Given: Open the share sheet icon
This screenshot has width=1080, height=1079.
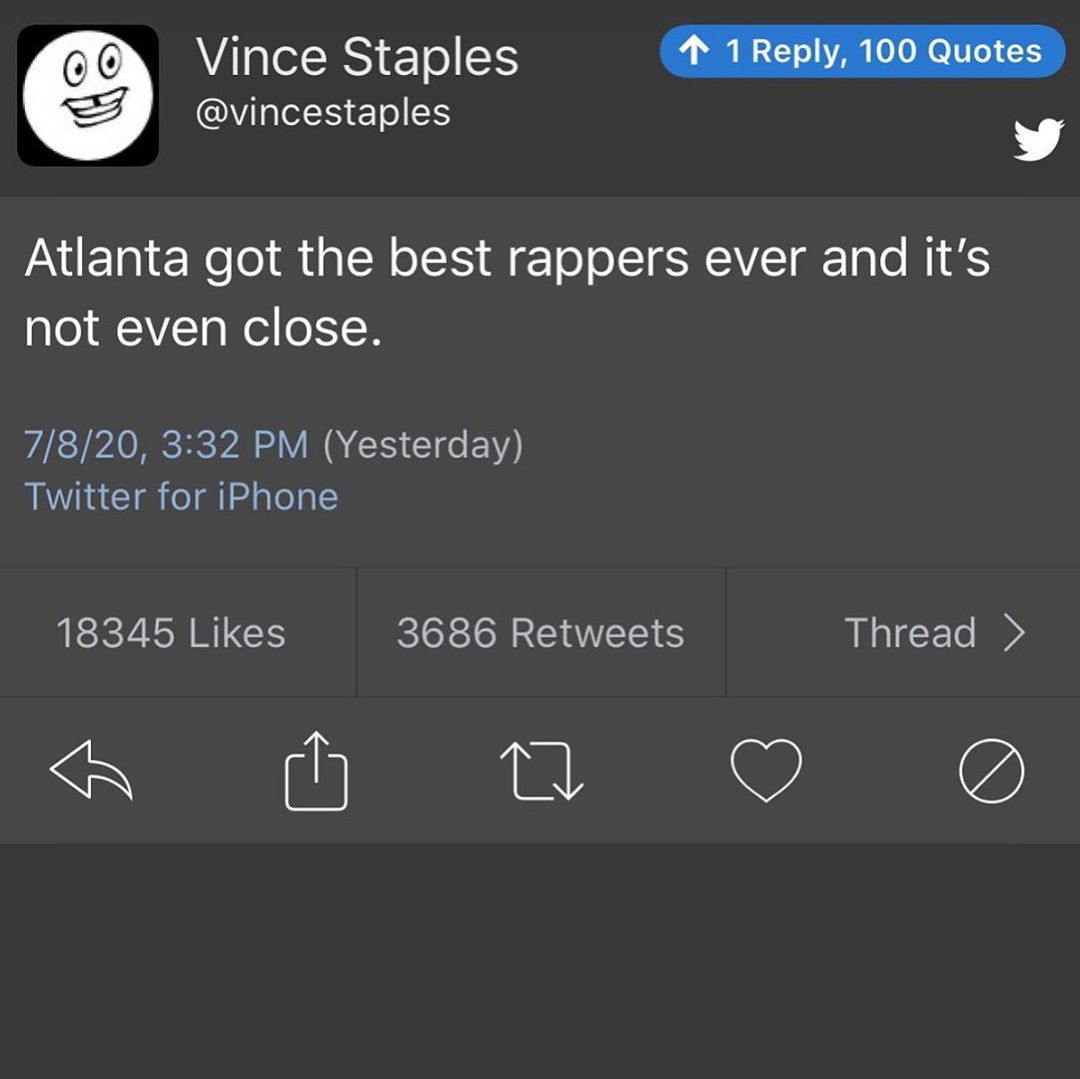Looking at the screenshot, I should click(316, 770).
